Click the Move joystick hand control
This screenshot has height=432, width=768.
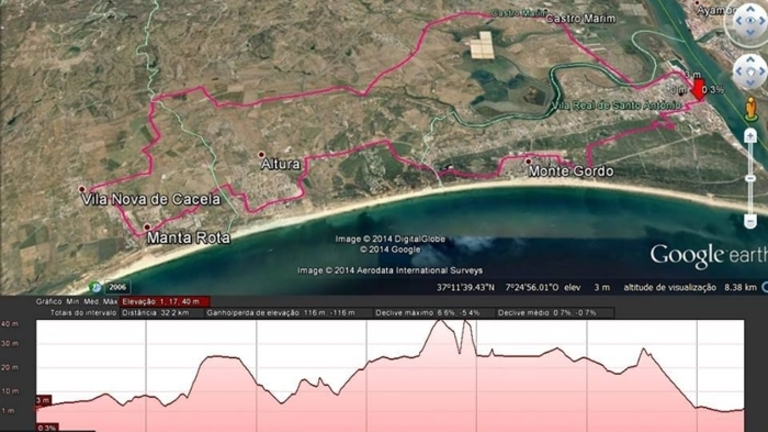(750, 70)
